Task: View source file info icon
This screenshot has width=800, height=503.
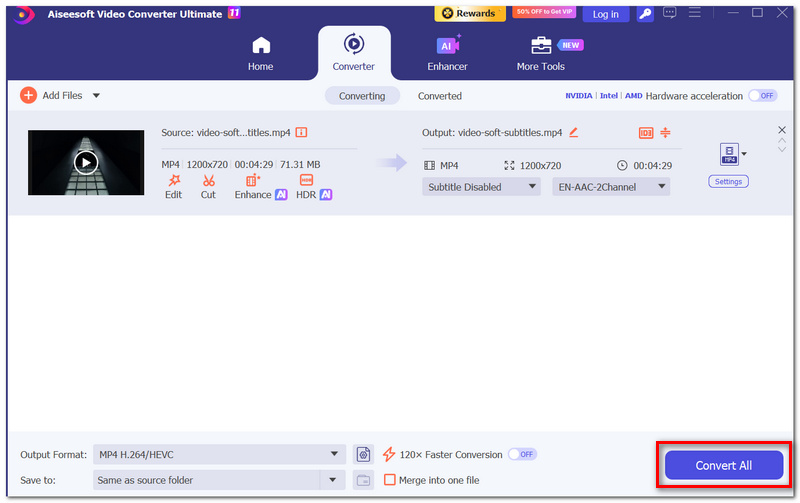Action: tap(302, 133)
